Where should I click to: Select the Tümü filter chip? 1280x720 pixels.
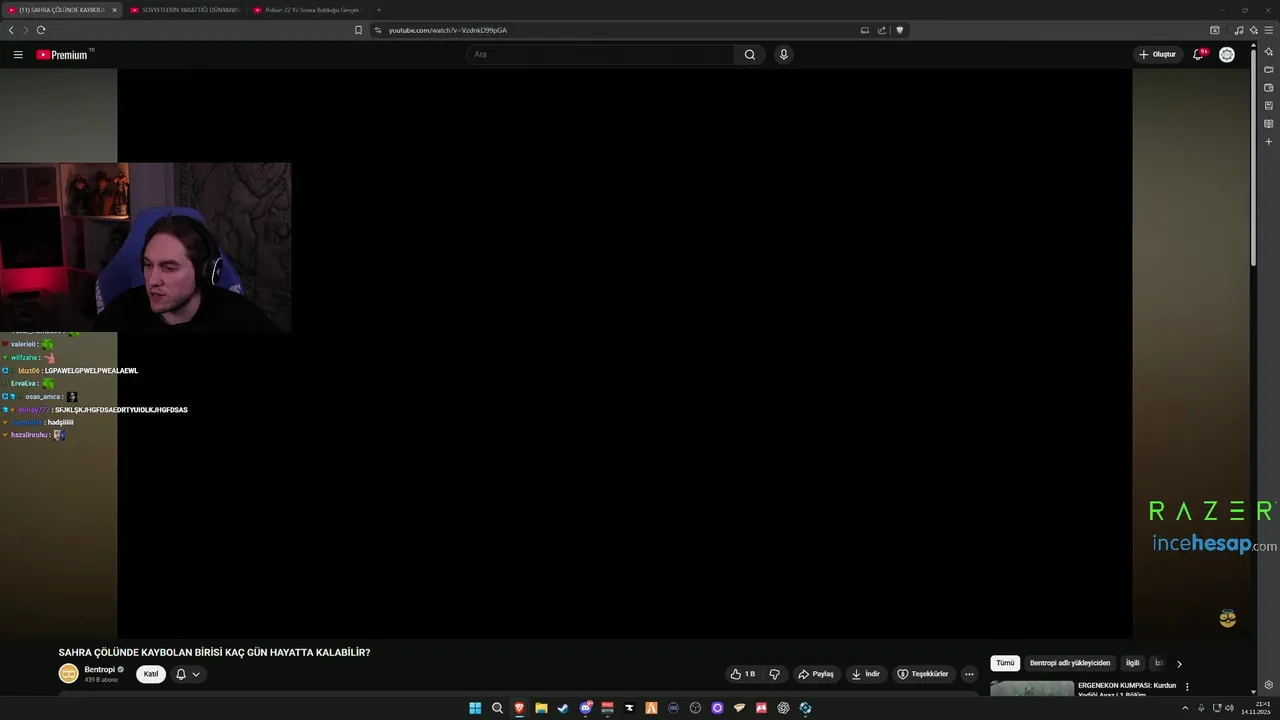[x=1005, y=663]
